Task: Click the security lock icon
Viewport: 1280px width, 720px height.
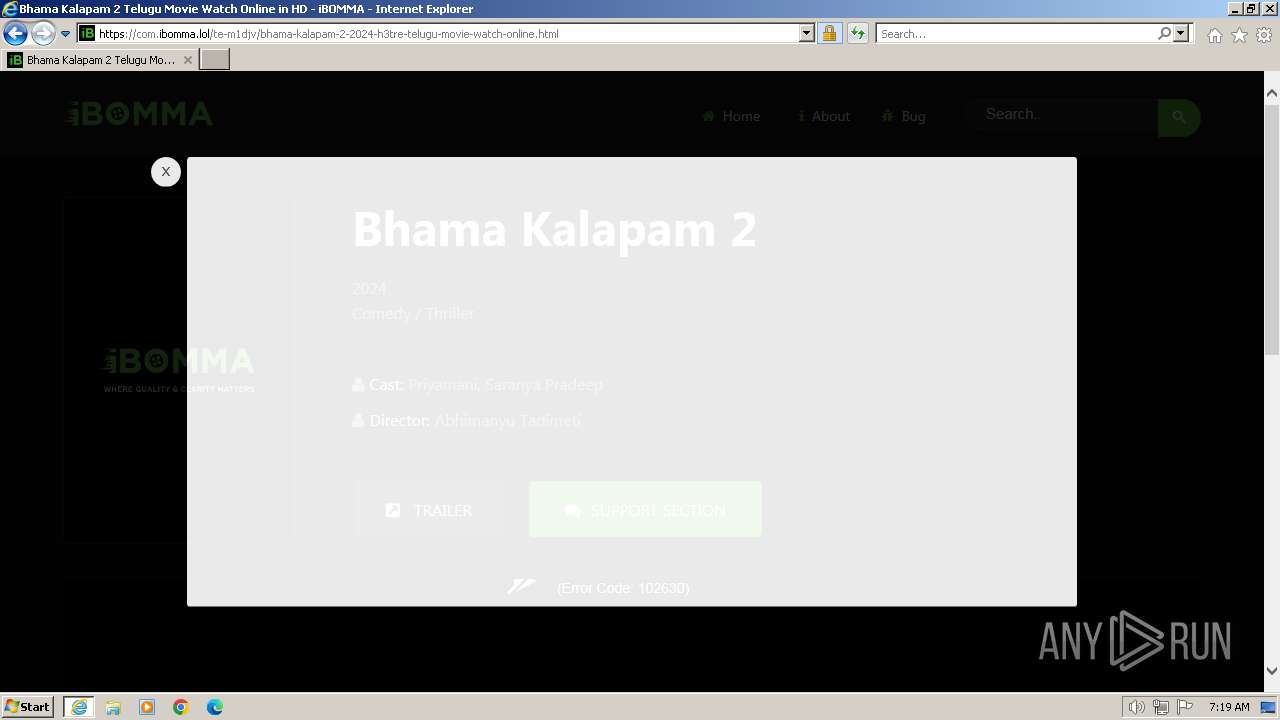Action: coord(829,33)
